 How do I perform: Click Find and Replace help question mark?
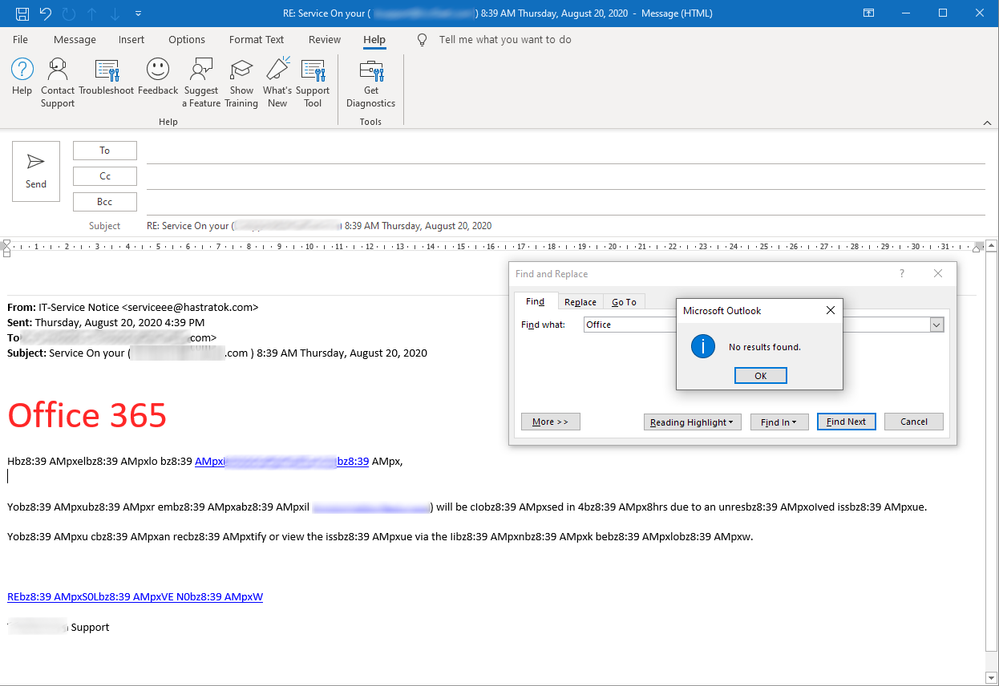(x=902, y=274)
